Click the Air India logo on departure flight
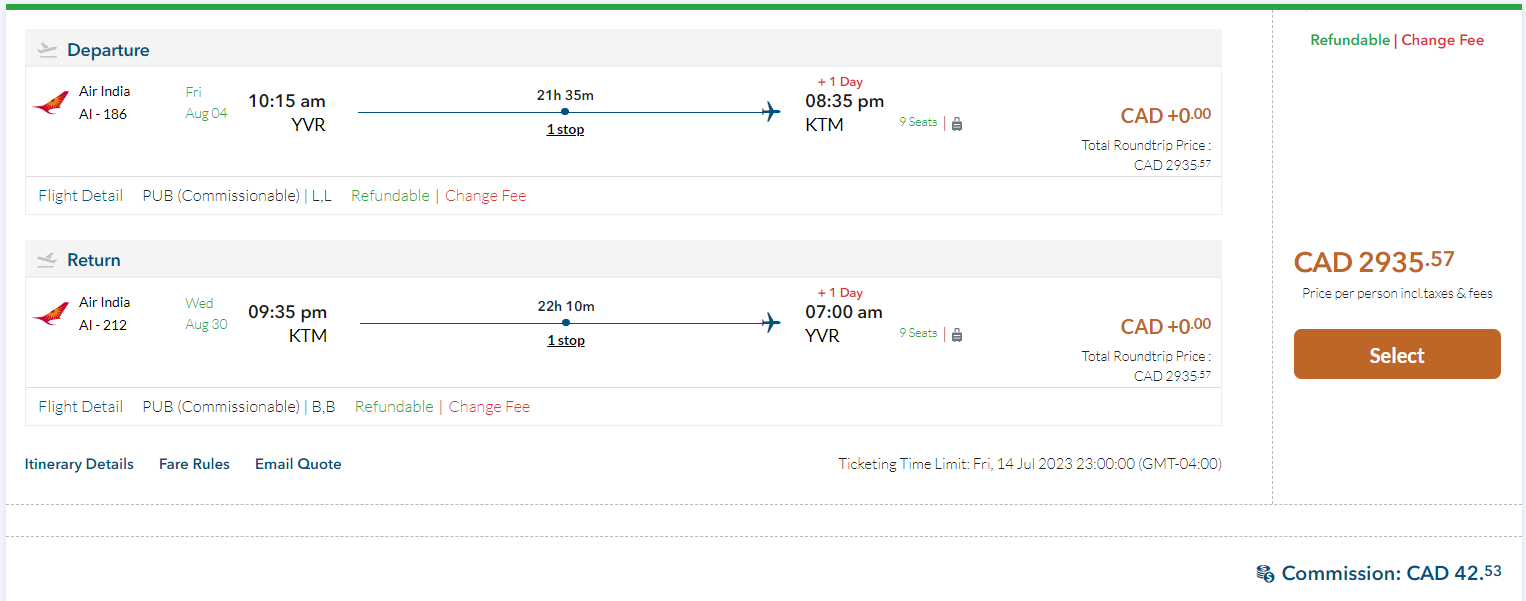1526x601 pixels. (50, 103)
